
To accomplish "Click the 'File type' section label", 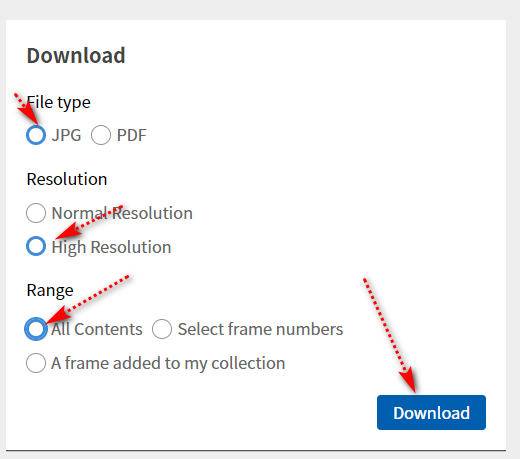I will click(59, 102).
